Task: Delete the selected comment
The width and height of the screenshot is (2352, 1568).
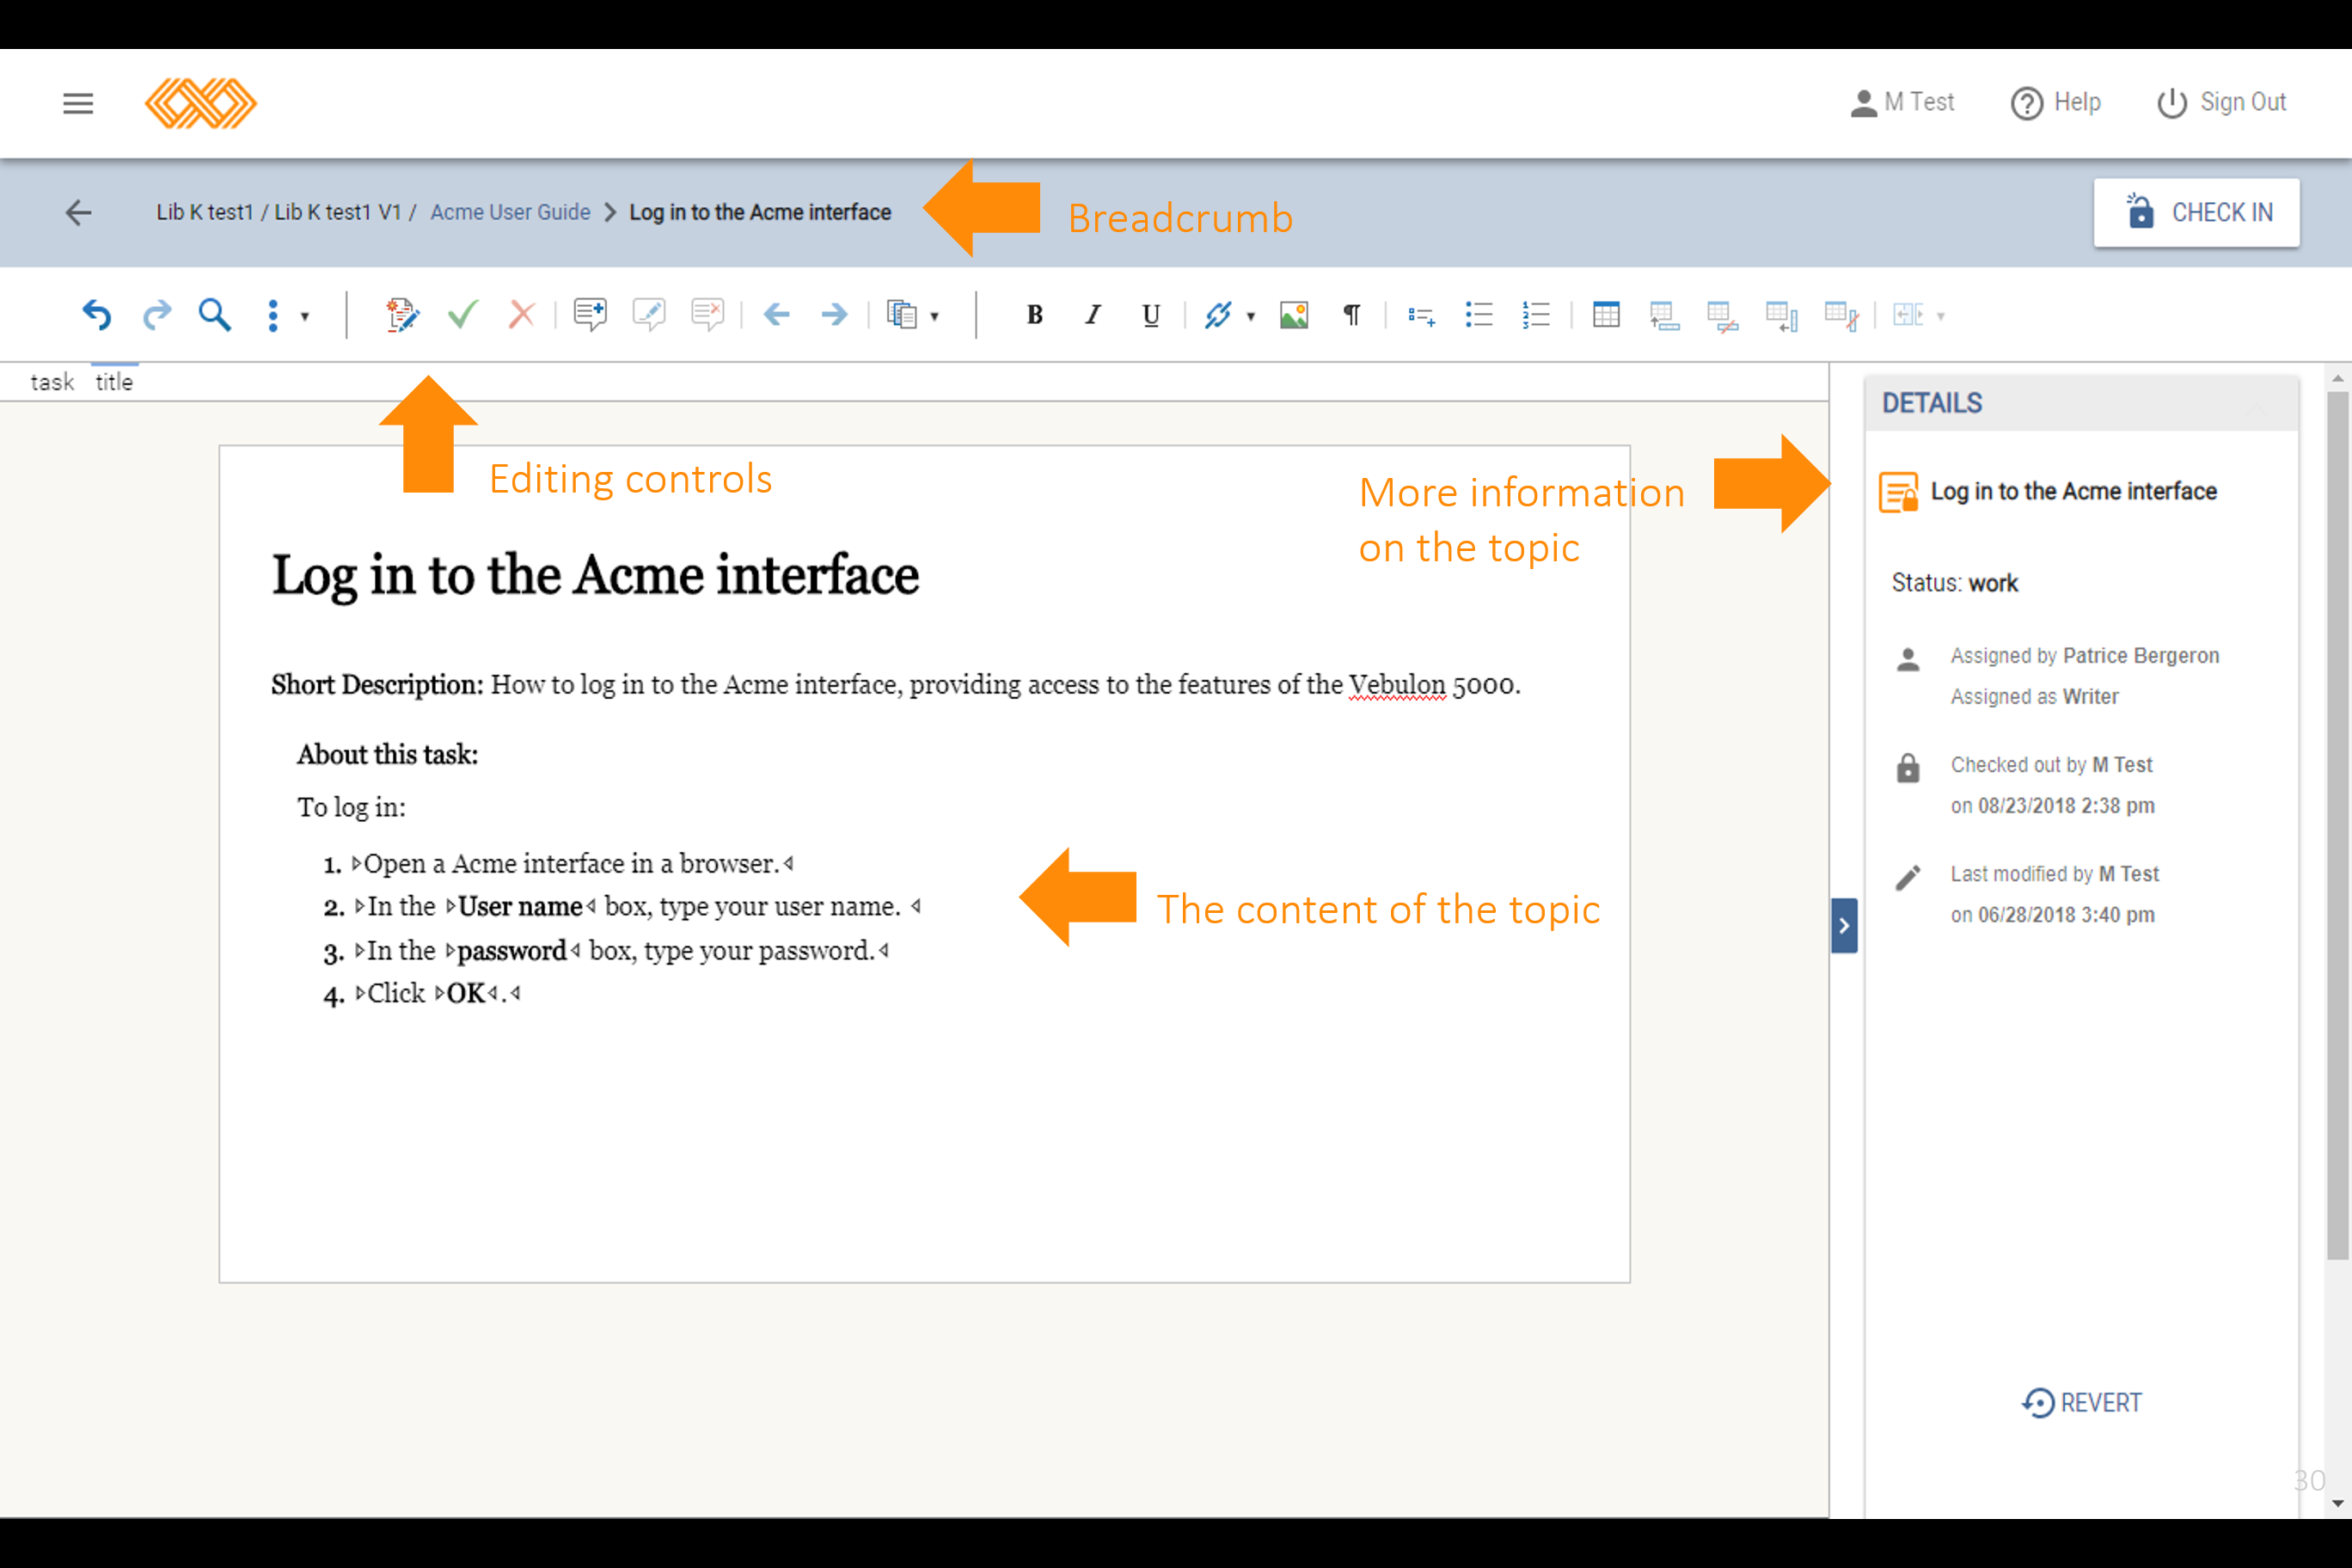Action: [x=708, y=315]
